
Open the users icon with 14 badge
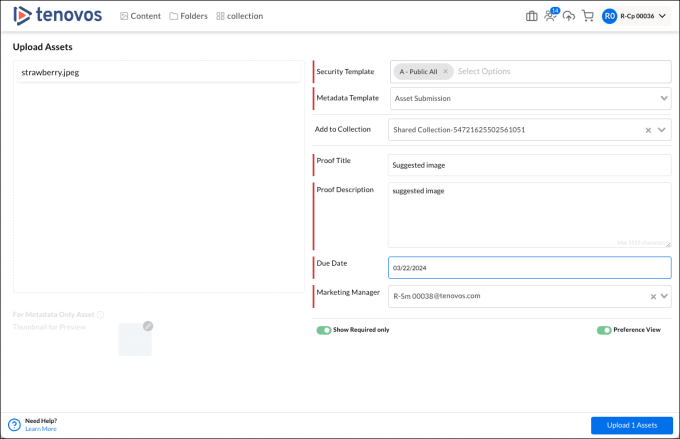(x=550, y=15)
